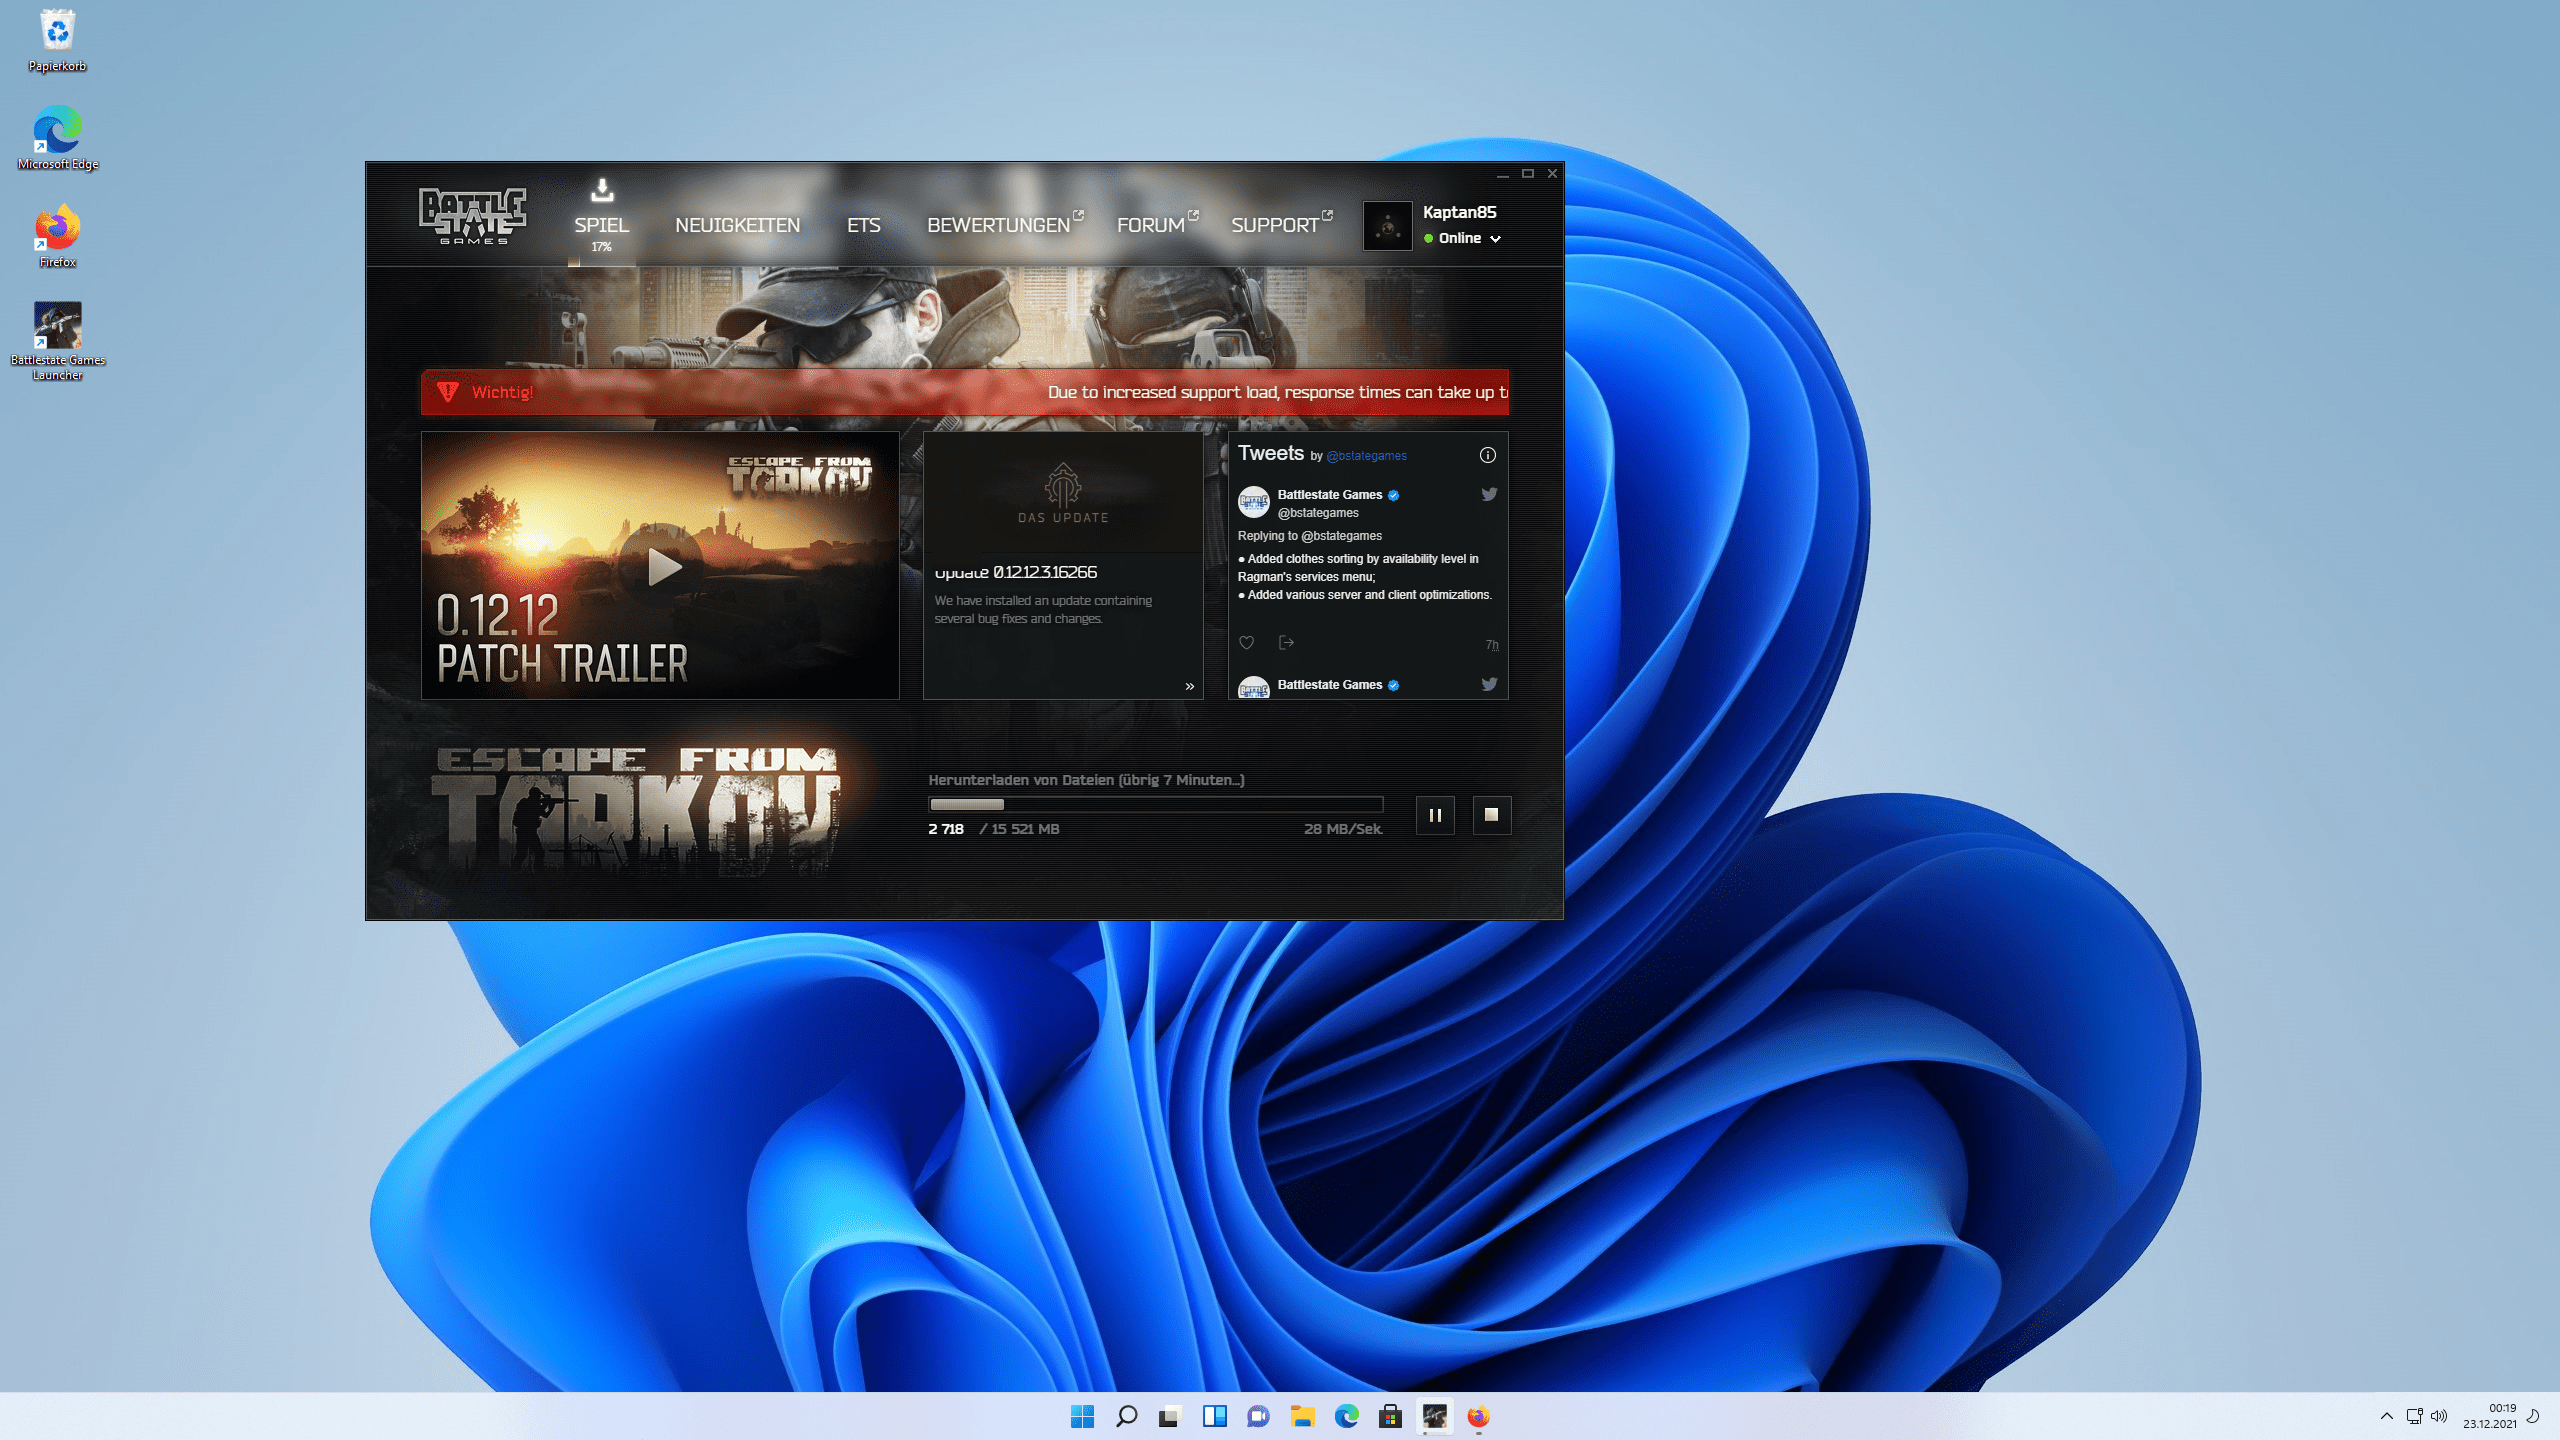Viewport: 2560px width, 1440px height.
Task: Open Microsoft Store from taskbar
Action: (x=1390, y=1416)
